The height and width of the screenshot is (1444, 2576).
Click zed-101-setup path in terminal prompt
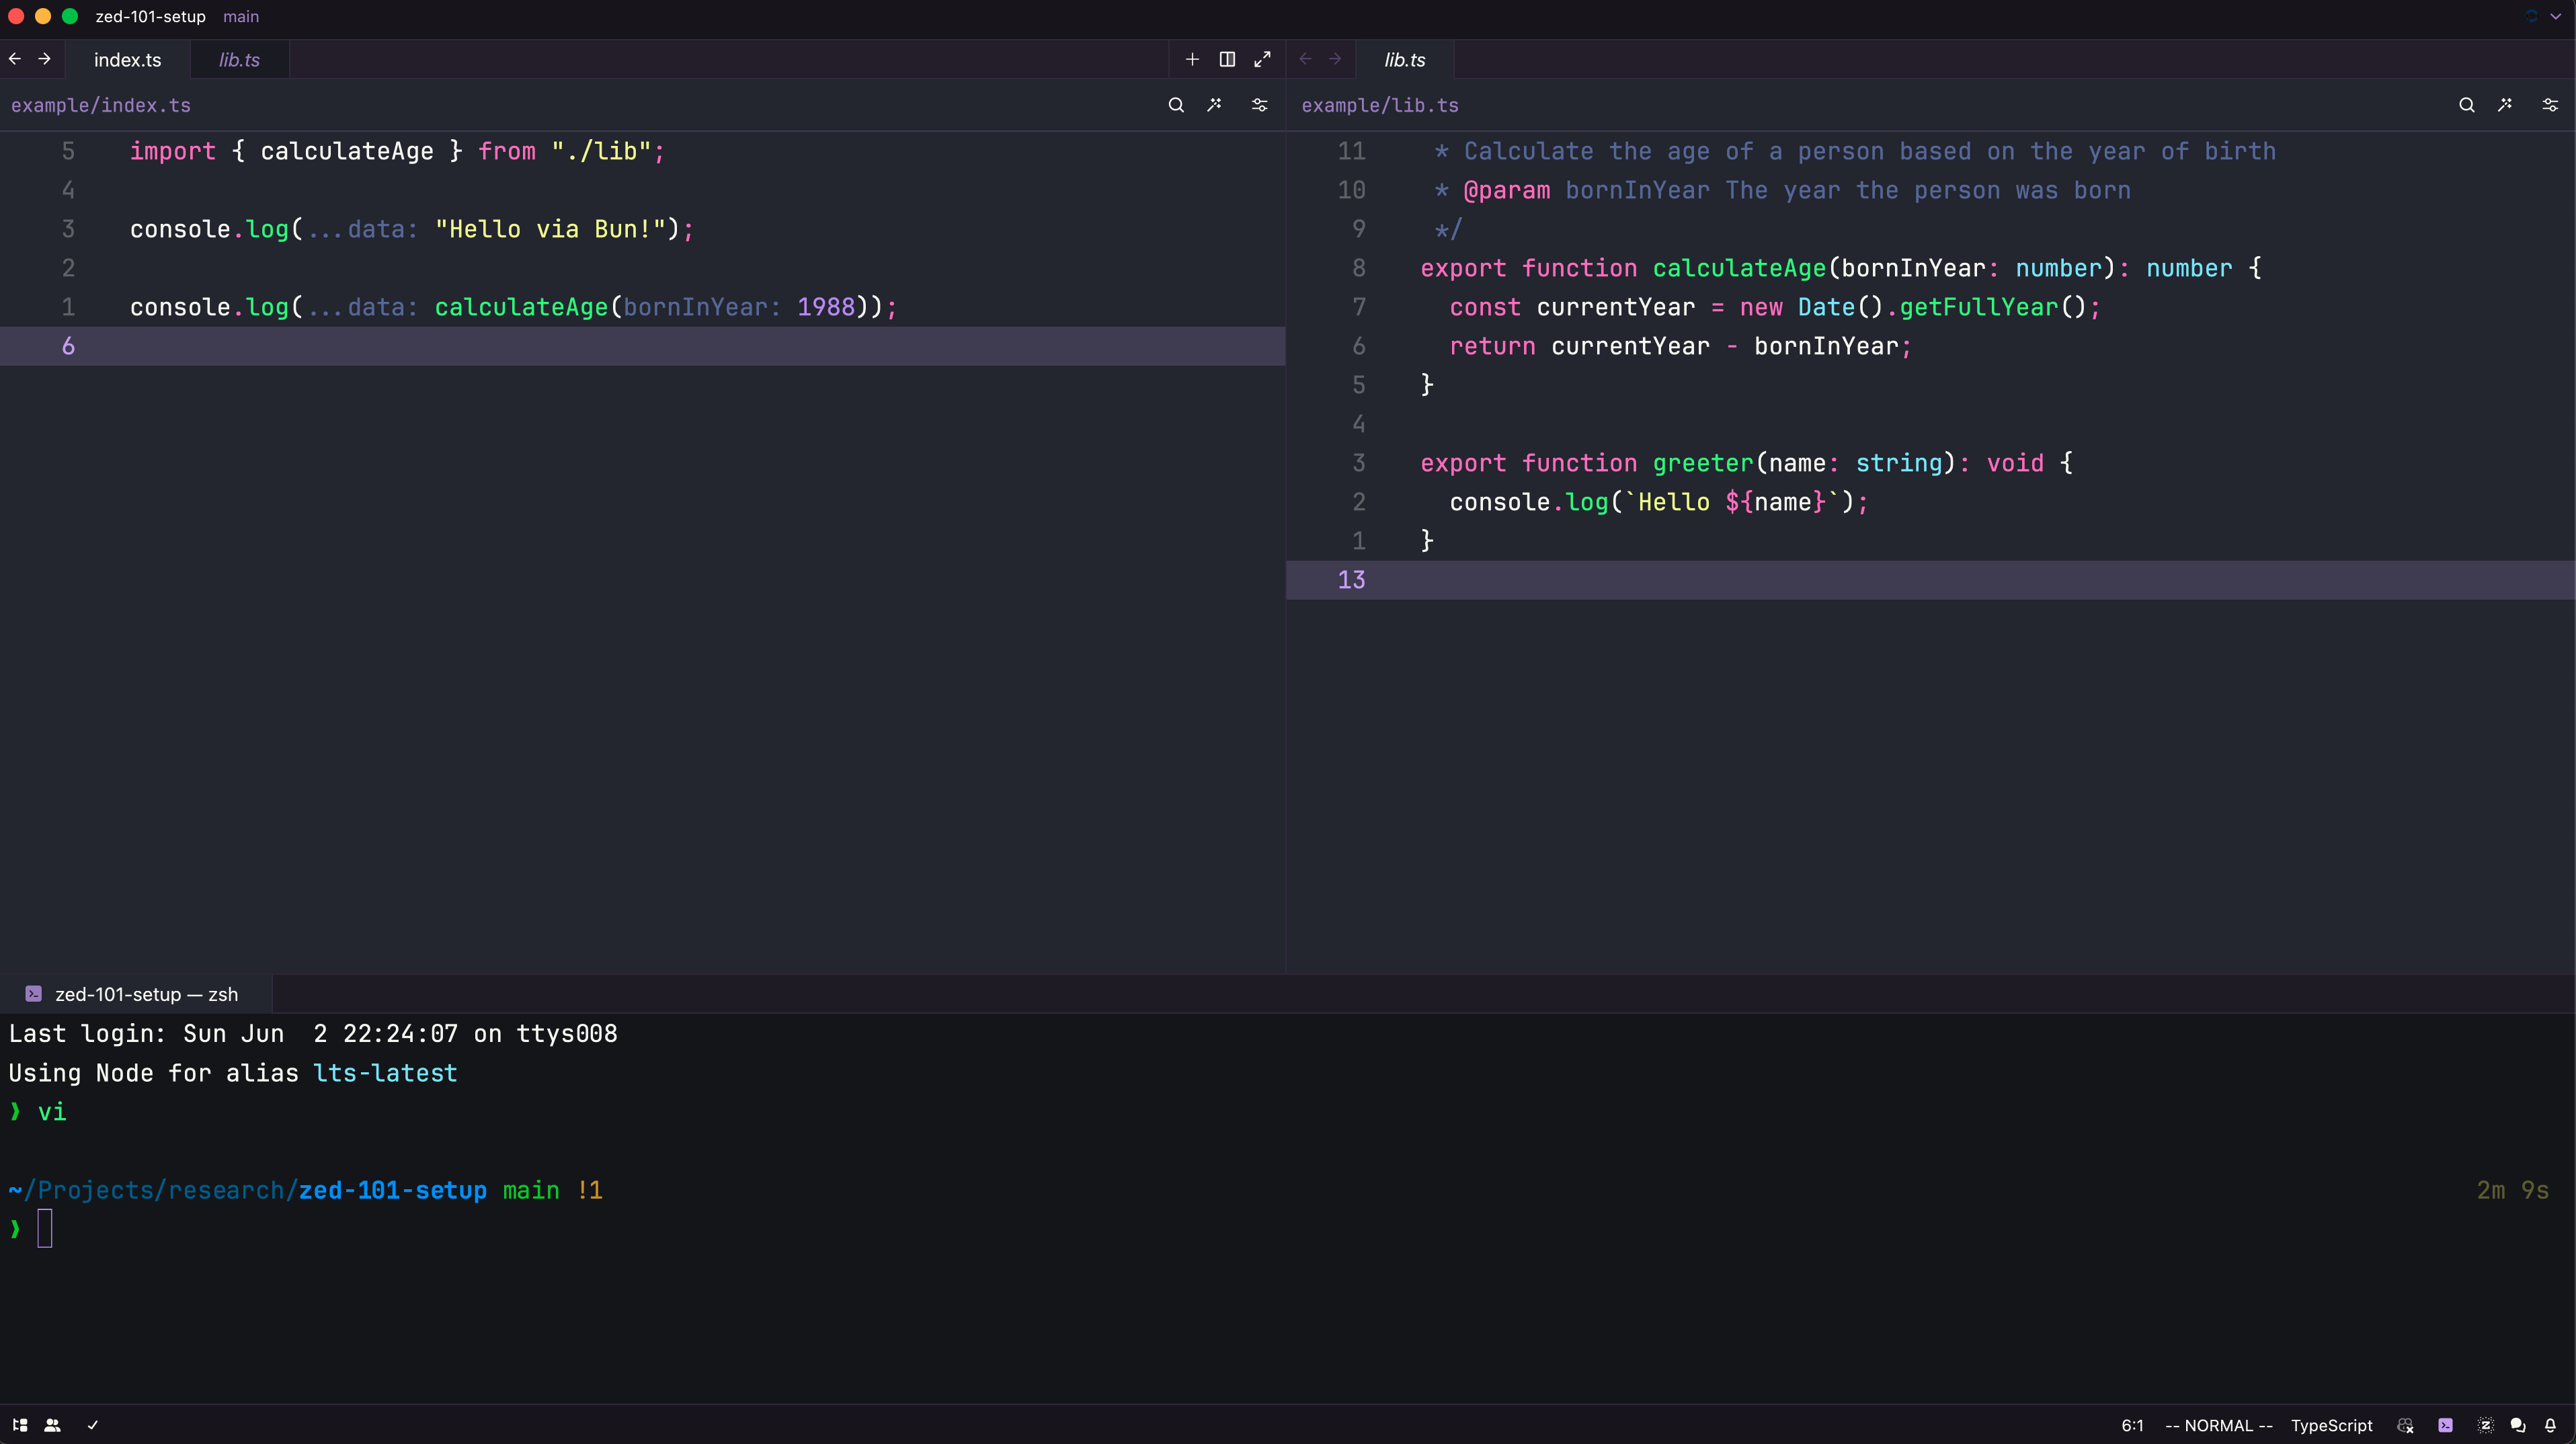392,1190
